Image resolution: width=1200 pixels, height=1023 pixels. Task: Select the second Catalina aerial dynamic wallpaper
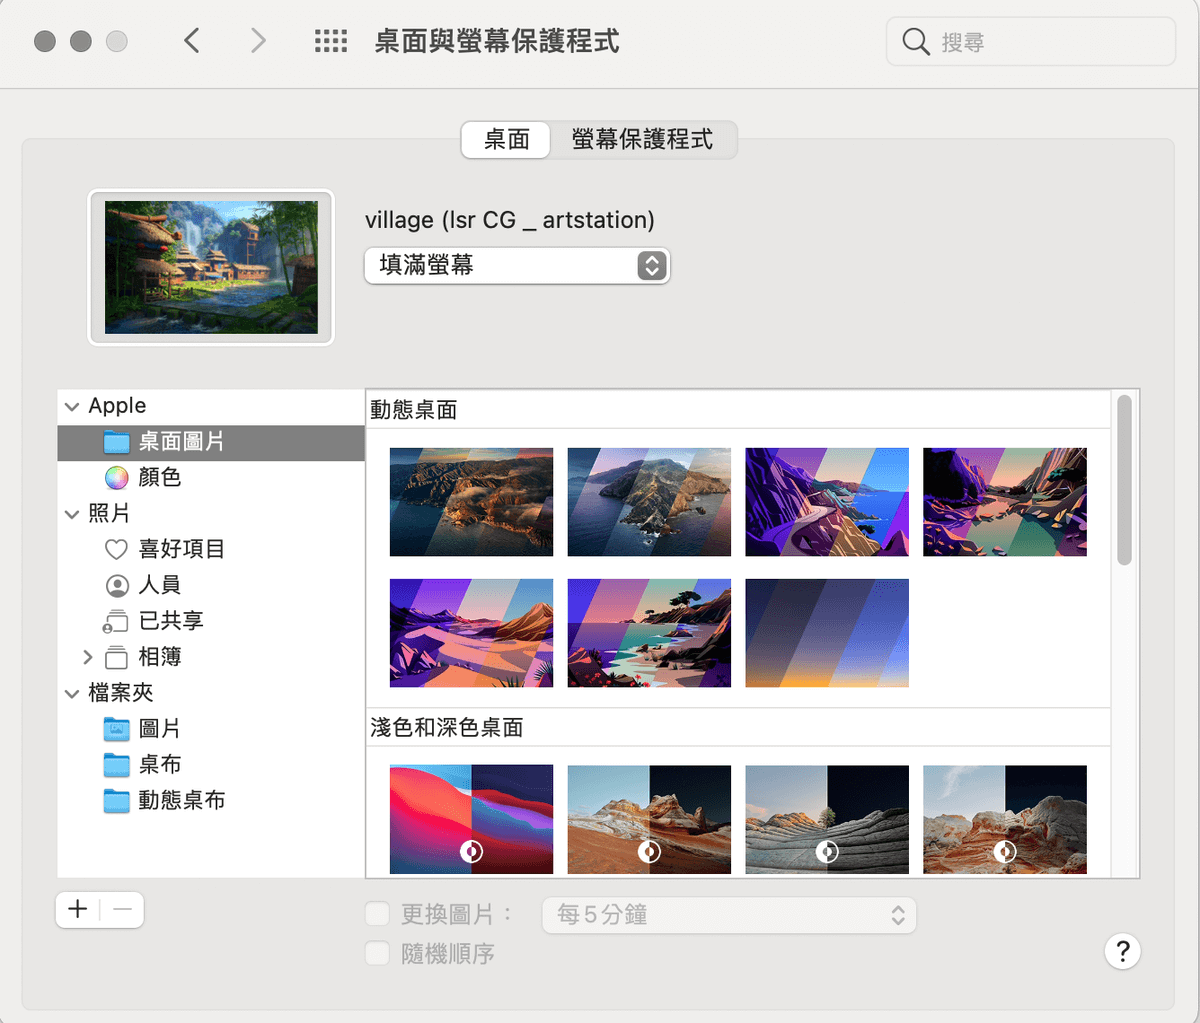[x=649, y=502]
